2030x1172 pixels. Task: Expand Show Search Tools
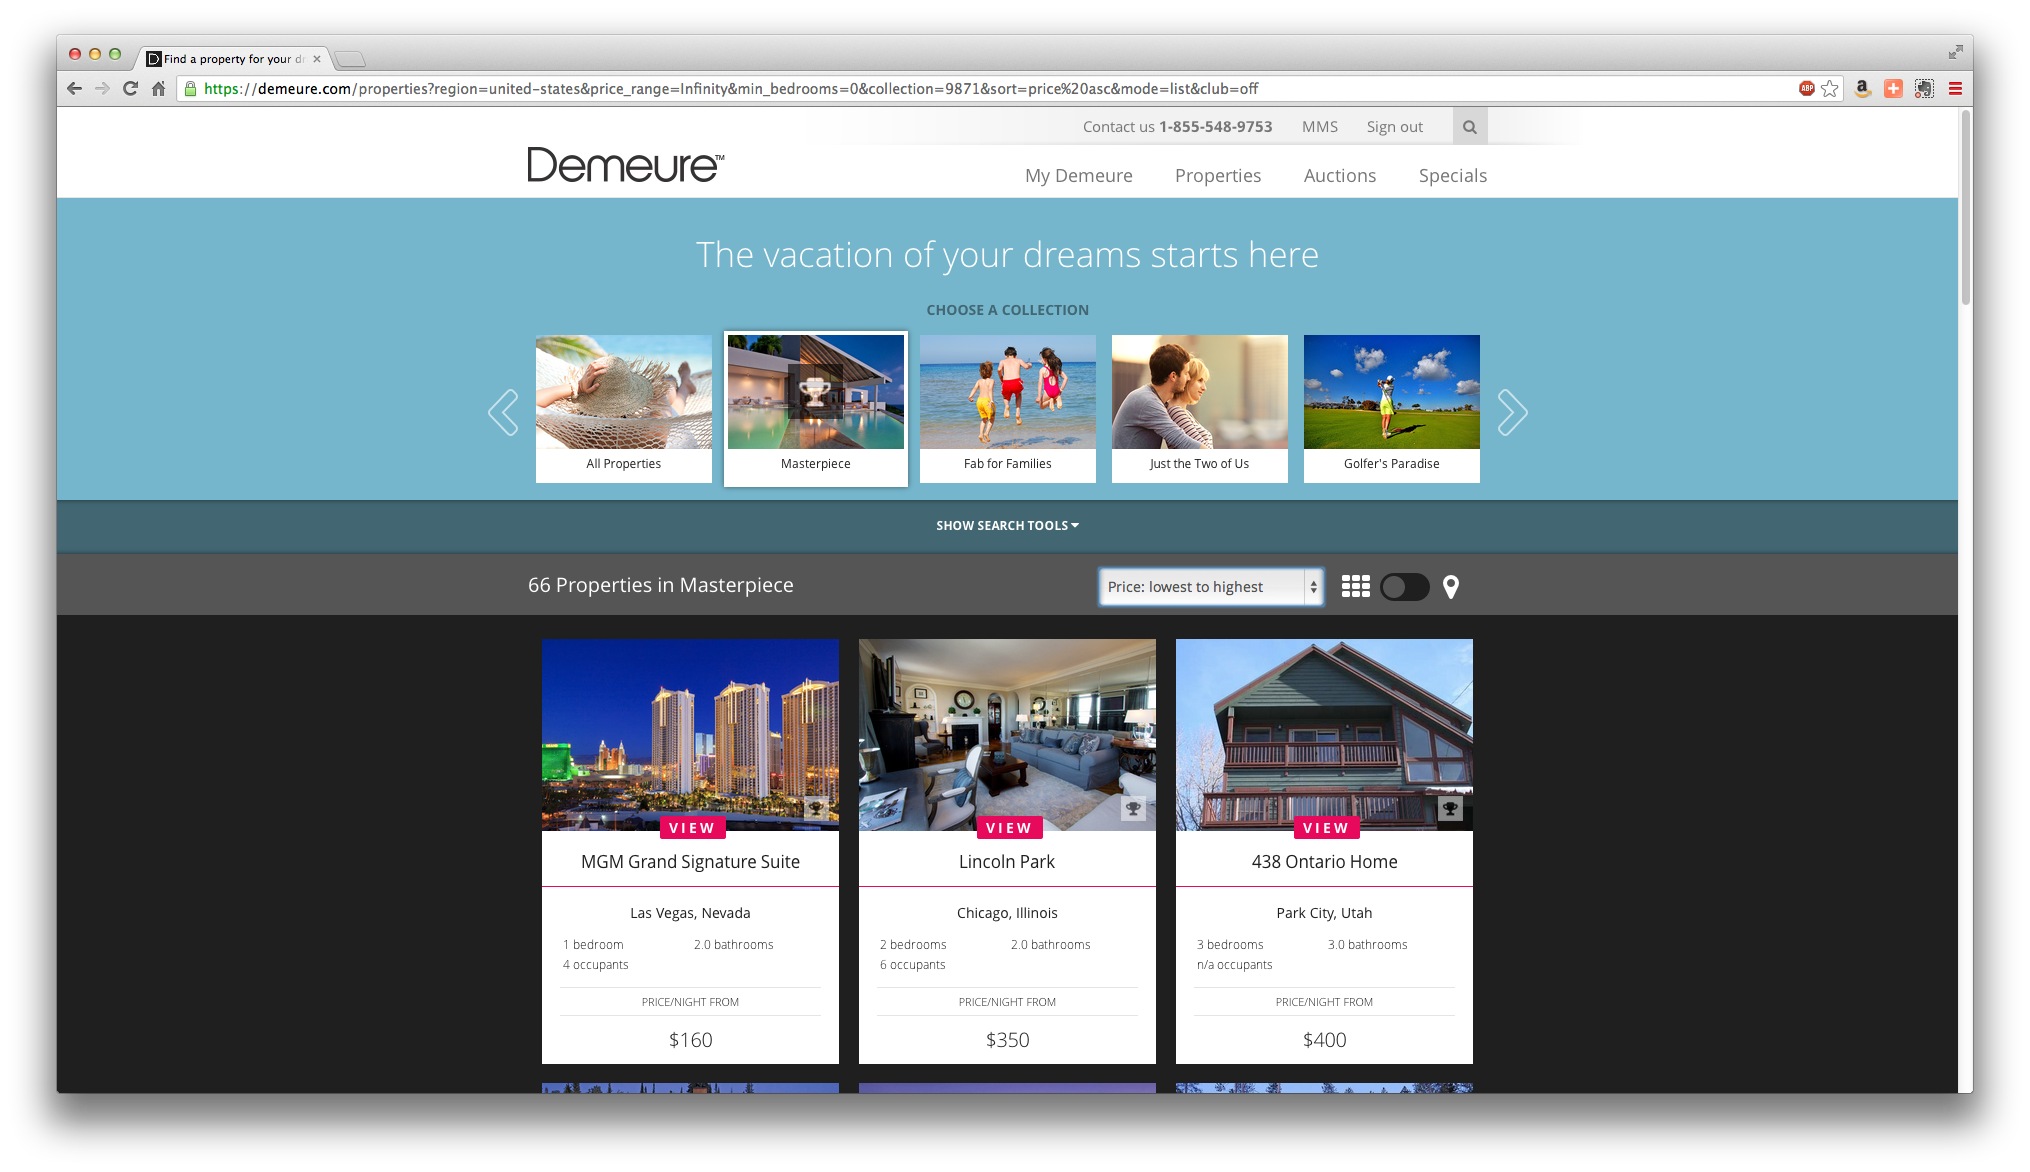pos(1007,526)
